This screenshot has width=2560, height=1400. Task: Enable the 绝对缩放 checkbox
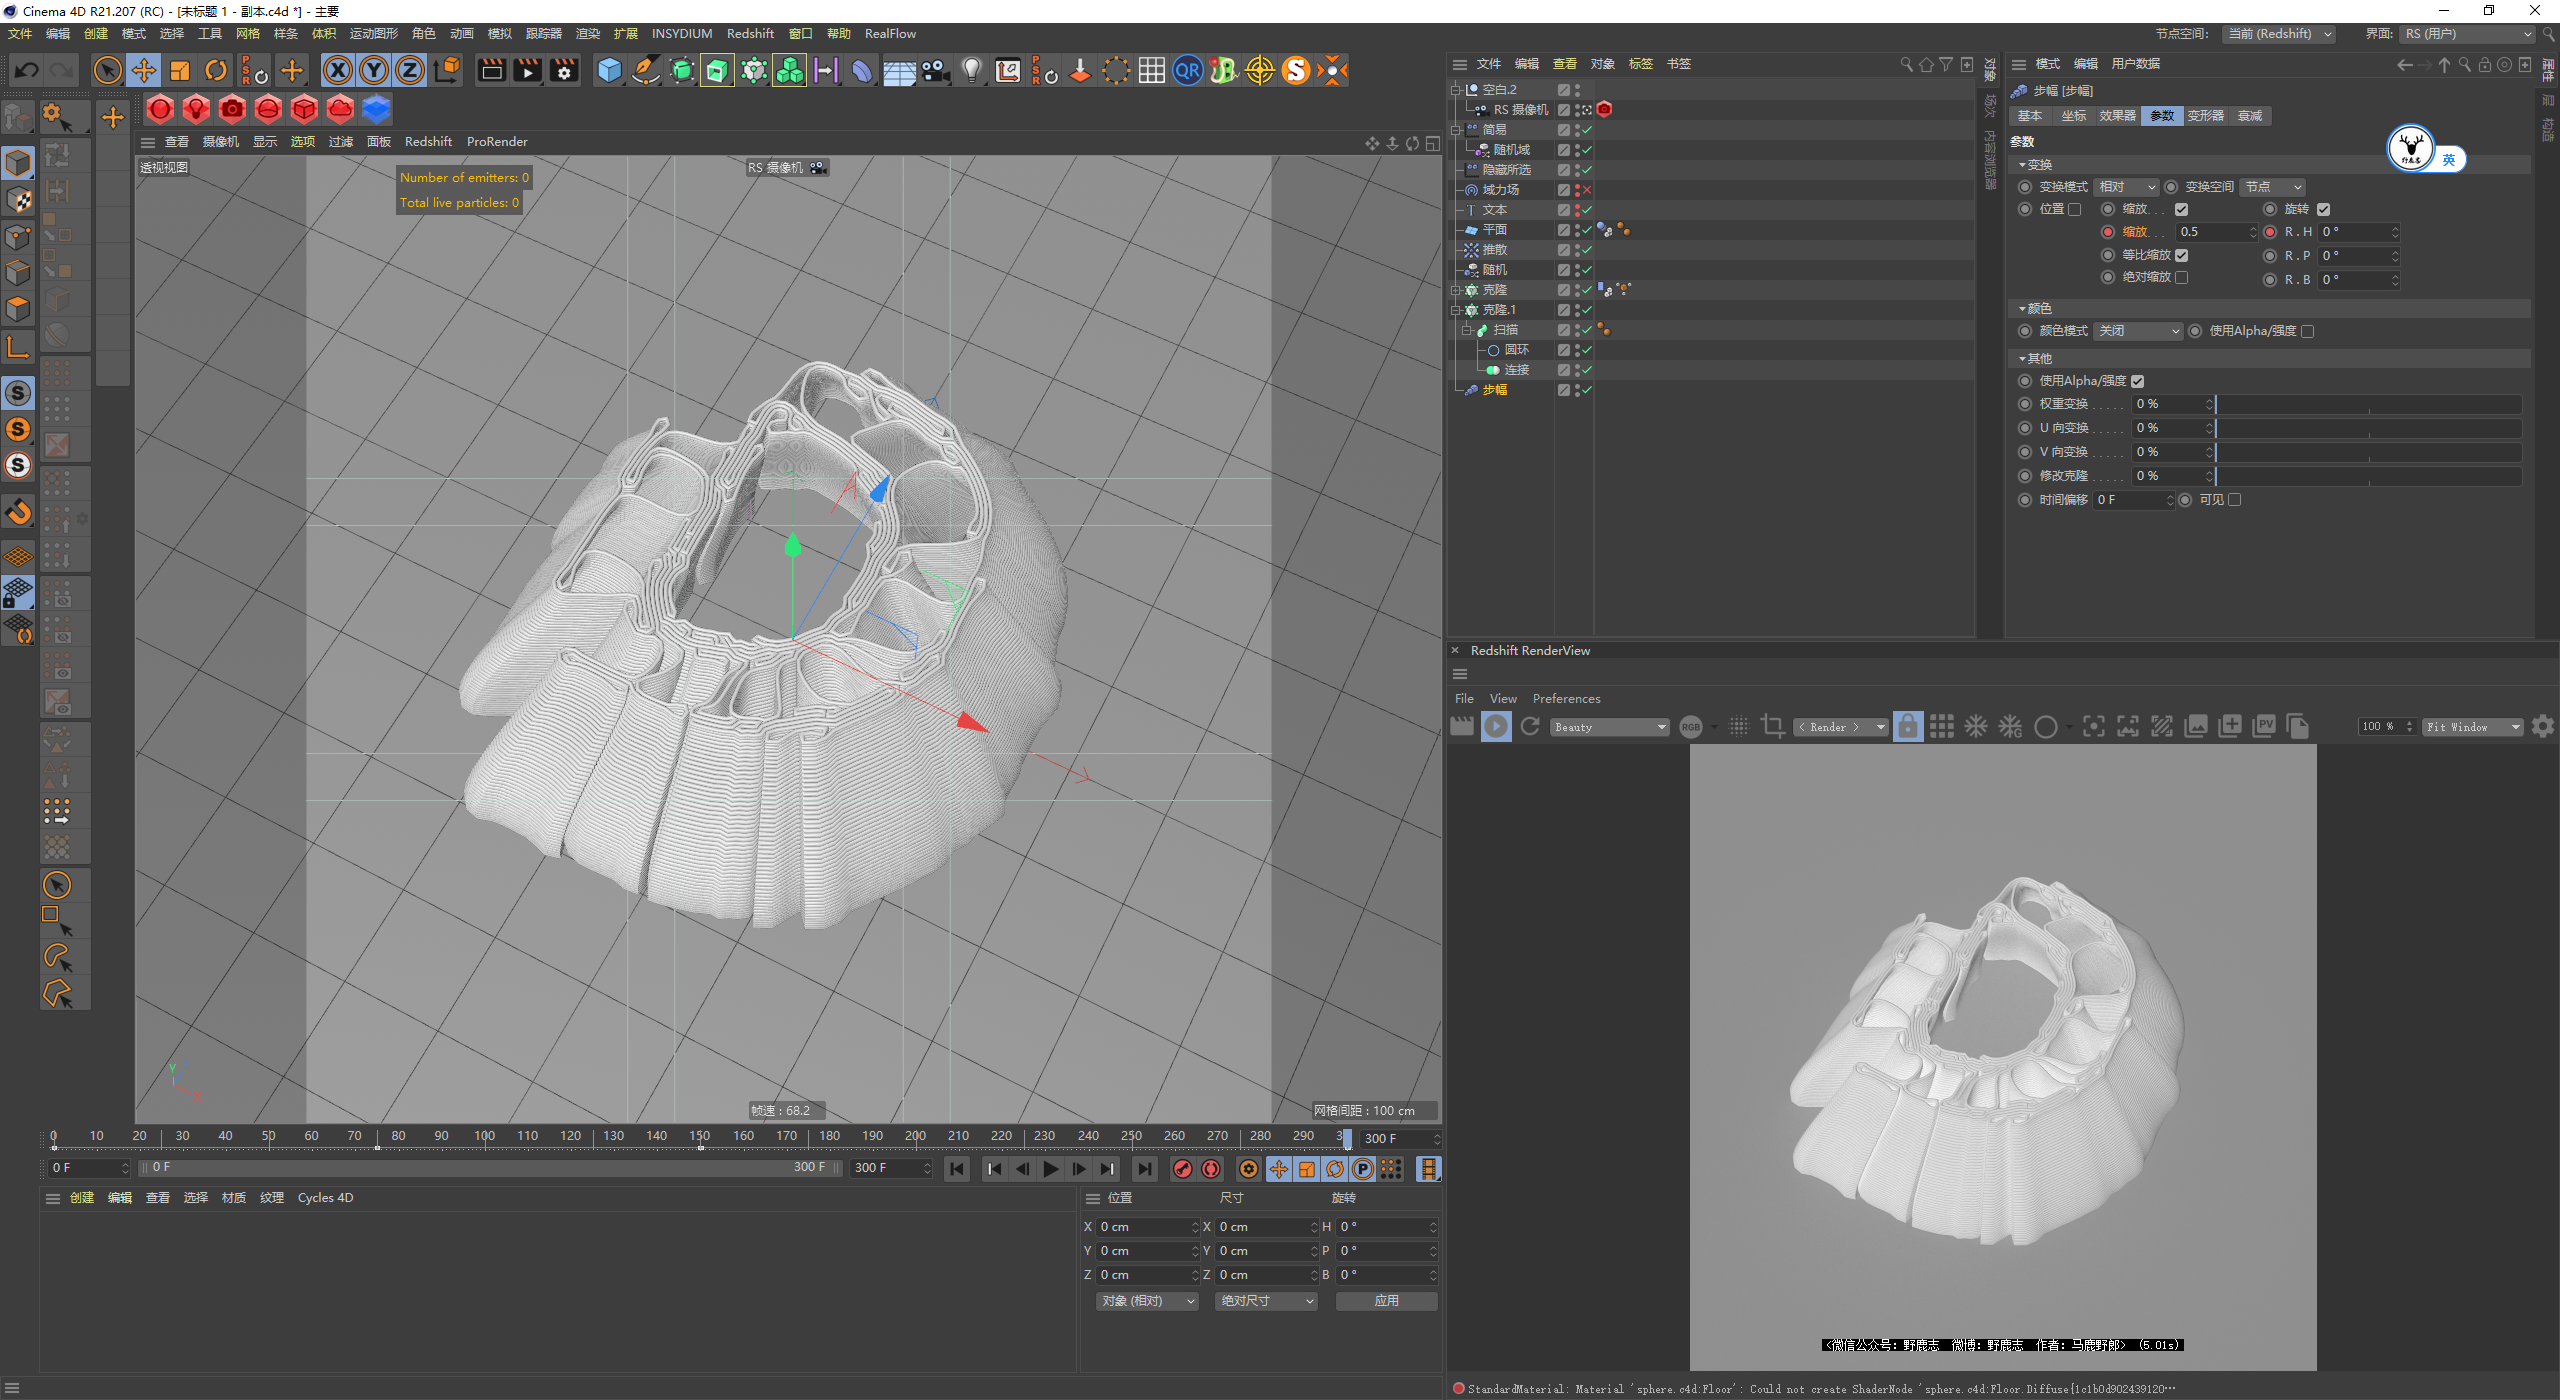click(2181, 278)
